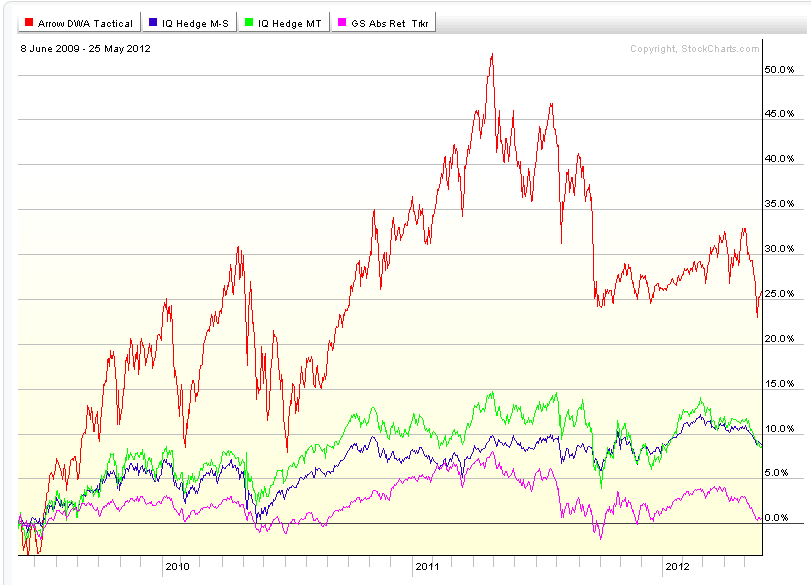This screenshot has width=811, height=585.
Task: Click the 45.0% y-axis label
Action: click(780, 114)
